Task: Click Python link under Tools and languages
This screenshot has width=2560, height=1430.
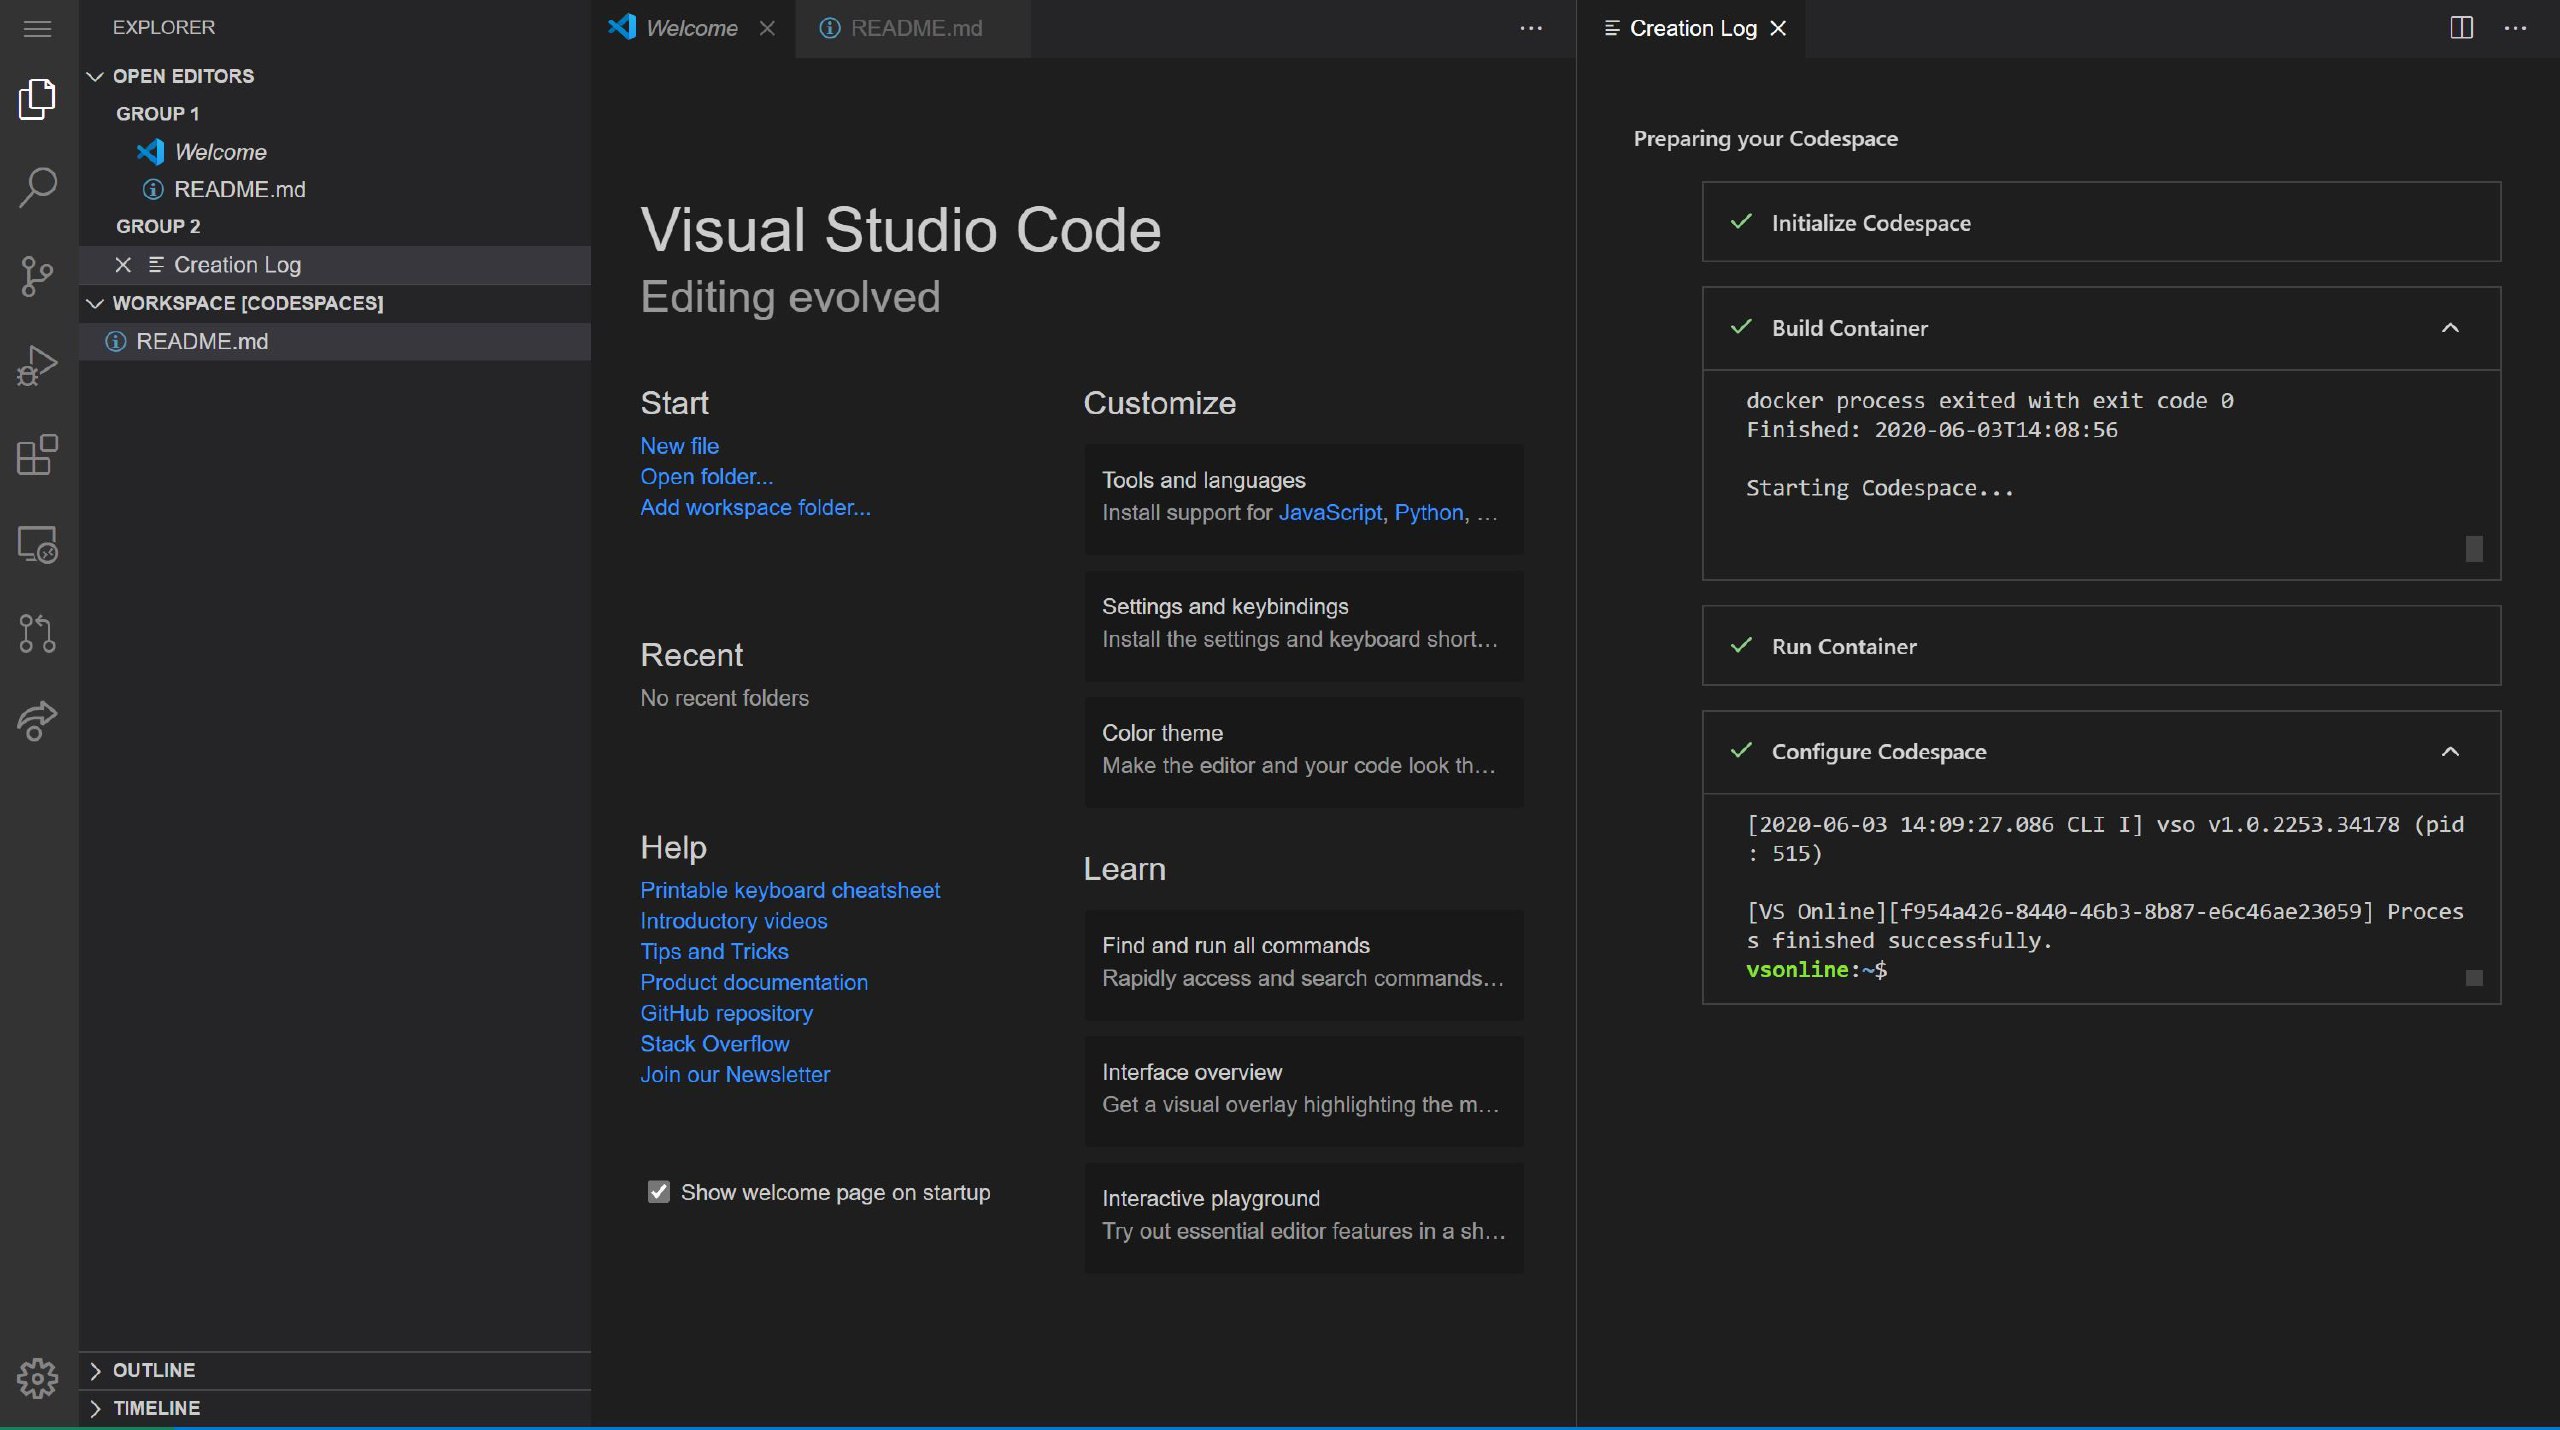Action: [1428, 512]
